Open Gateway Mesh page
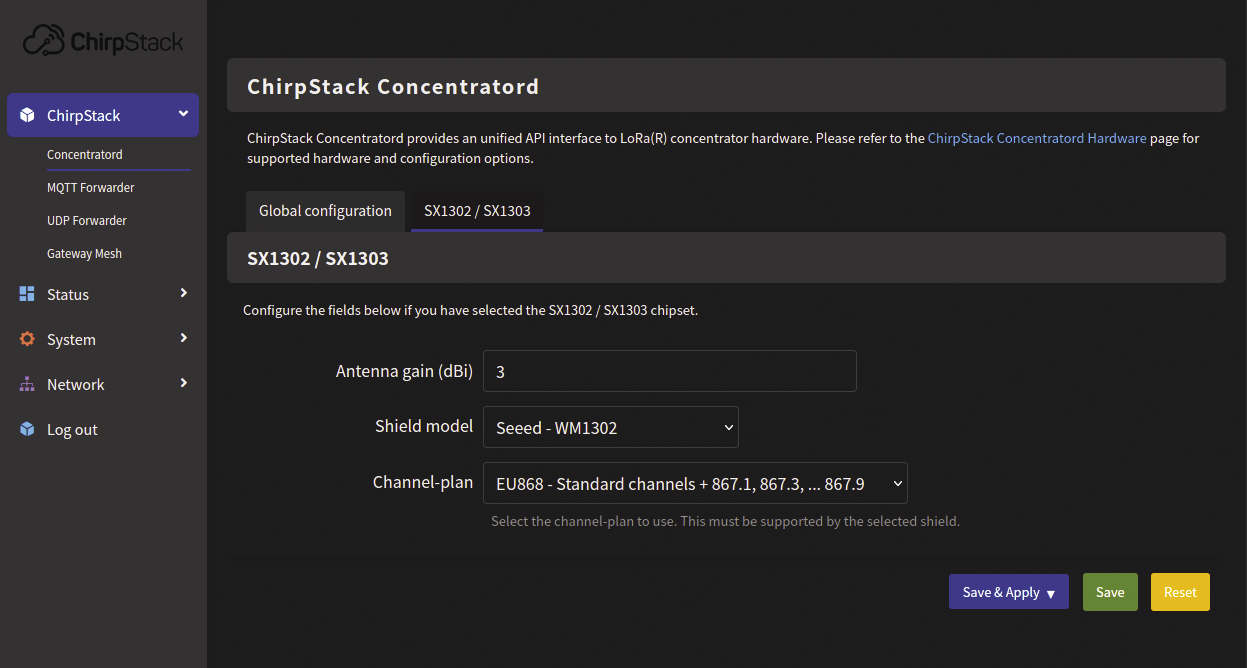The width and height of the screenshot is (1247, 668). pyautogui.click(x=84, y=253)
